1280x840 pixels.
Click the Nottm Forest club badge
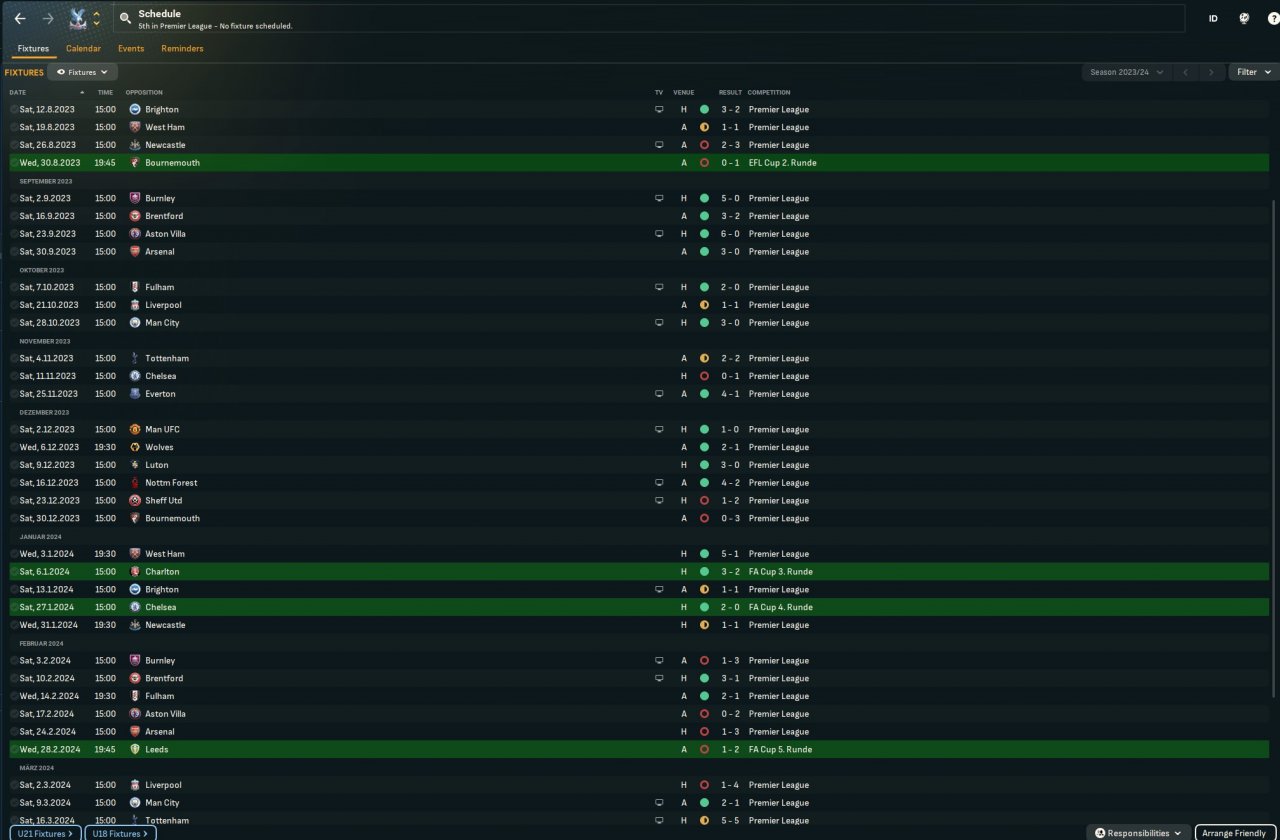tap(135, 483)
